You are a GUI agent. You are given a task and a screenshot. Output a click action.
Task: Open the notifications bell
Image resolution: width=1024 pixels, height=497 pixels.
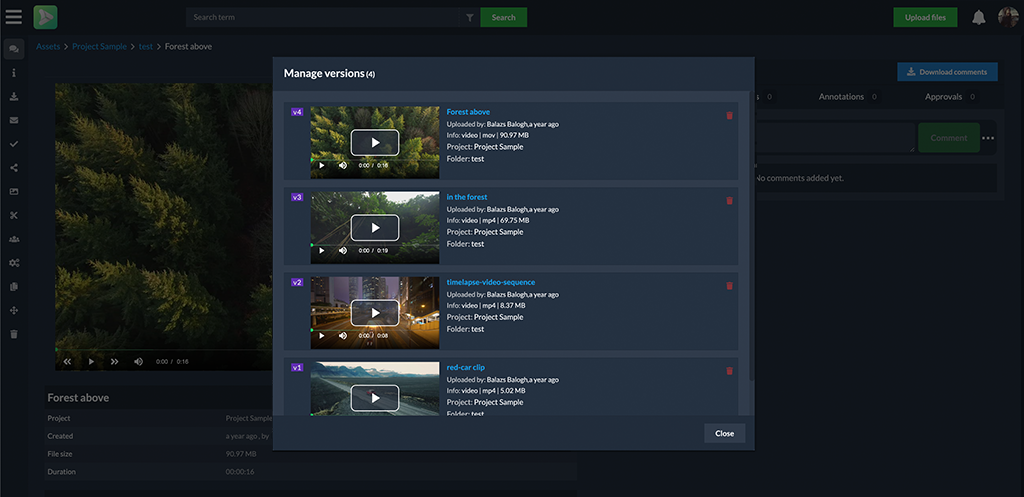pyautogui.click(x=978, y=18)
